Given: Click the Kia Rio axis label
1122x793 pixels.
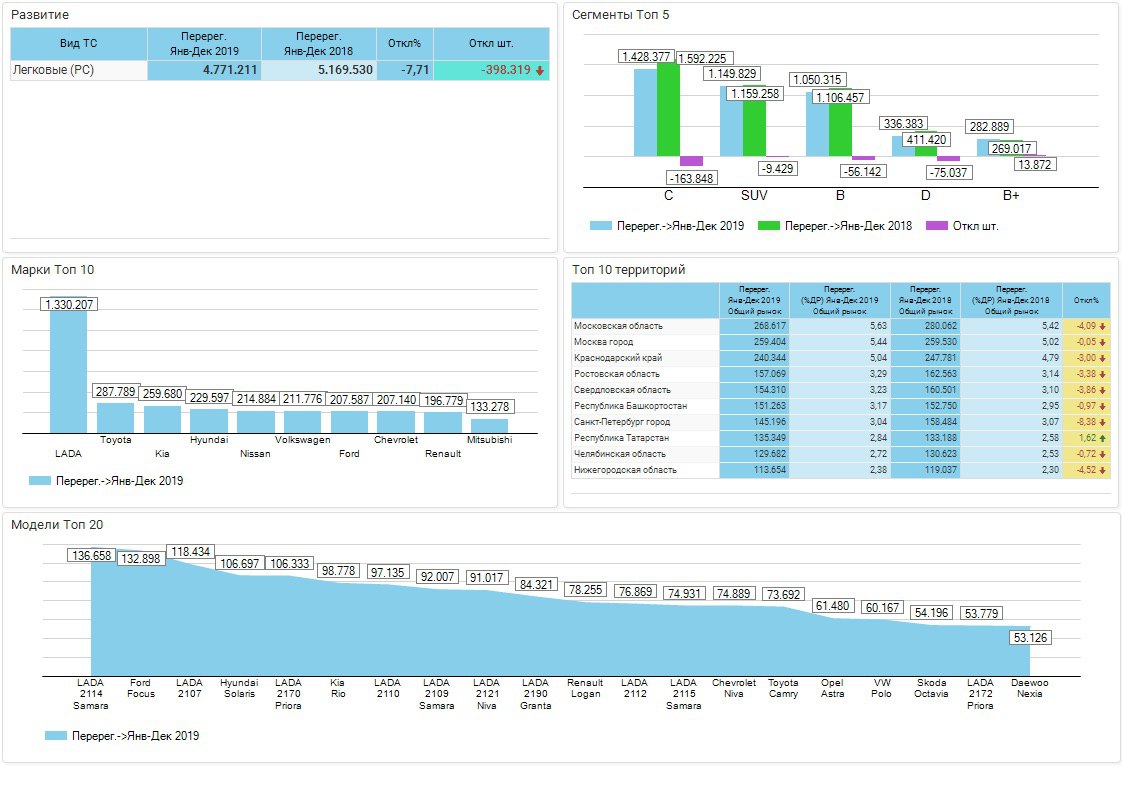Looking at the screenshot, I should coord(338,689).
